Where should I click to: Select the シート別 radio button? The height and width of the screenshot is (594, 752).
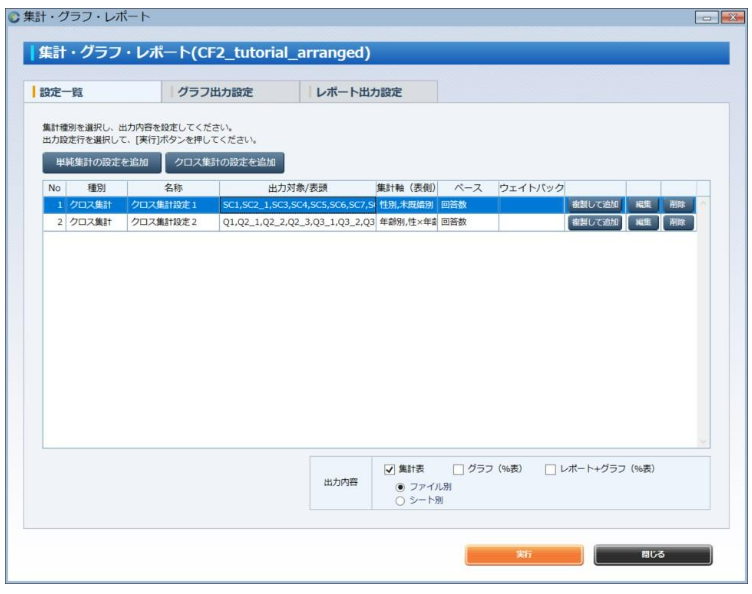click(x=400, y=501)
